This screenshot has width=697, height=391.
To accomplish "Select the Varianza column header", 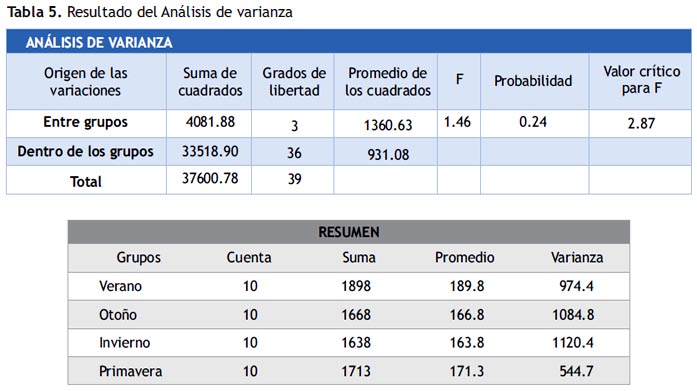I will tap(577, 257).
